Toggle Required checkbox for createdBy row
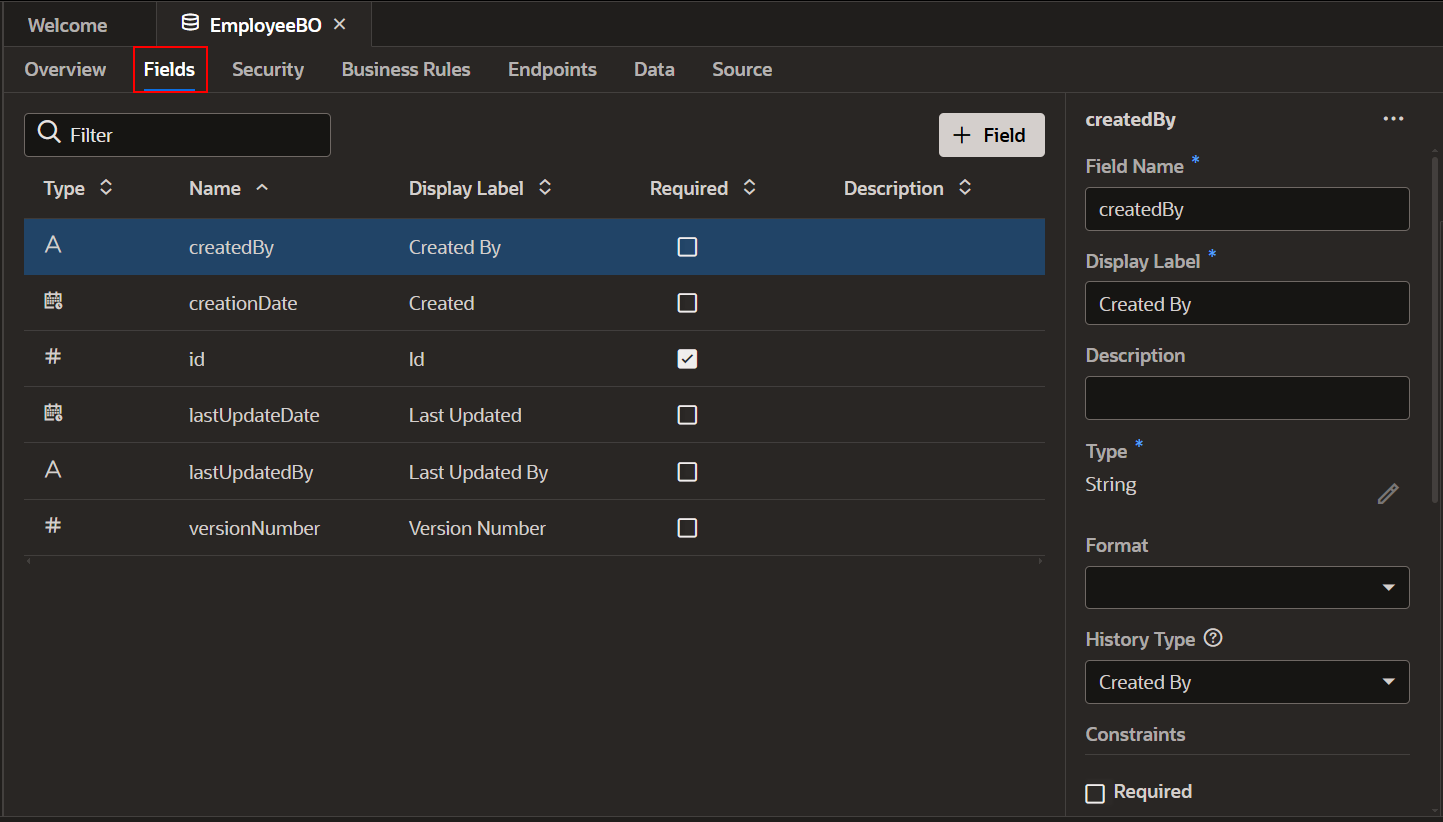The width and height of the screenshot is (1443, 822). pos(687,247)
